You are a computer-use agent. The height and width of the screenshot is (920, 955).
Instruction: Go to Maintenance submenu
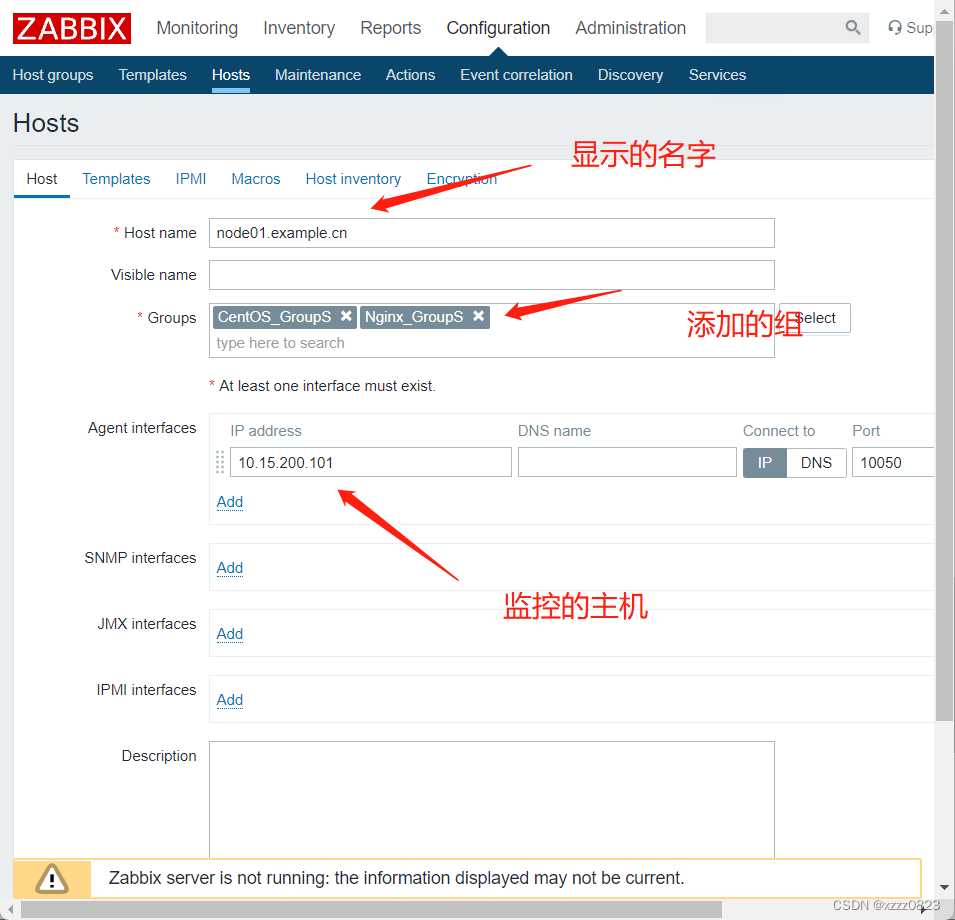(318, 75)
